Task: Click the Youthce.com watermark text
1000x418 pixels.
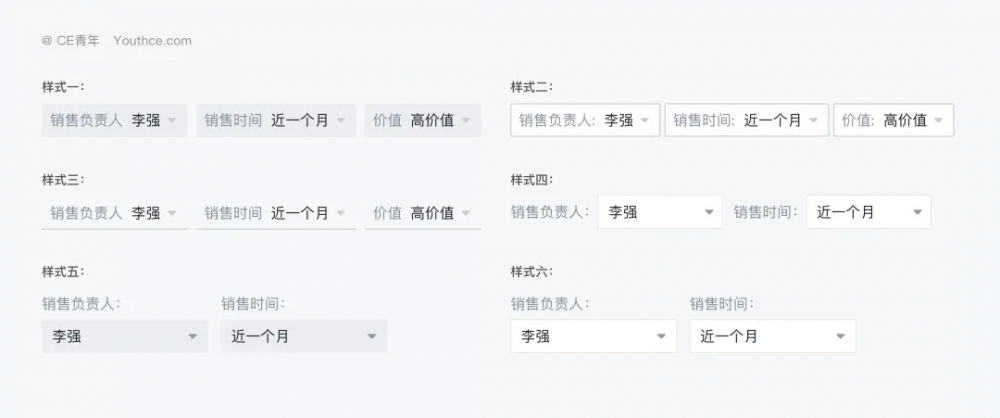Action: pyautogui.click(x=152, y=41)
